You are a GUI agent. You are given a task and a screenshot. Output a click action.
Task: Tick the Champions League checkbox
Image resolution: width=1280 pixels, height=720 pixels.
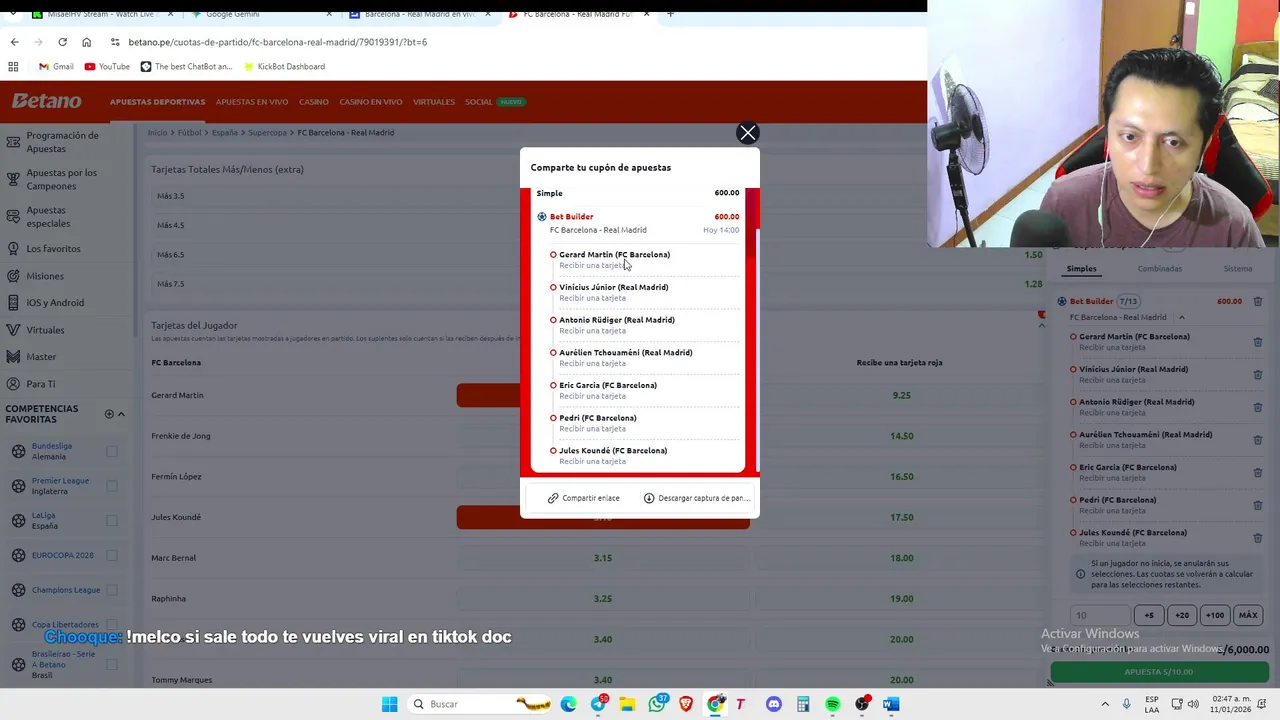(x=112, y=590)
